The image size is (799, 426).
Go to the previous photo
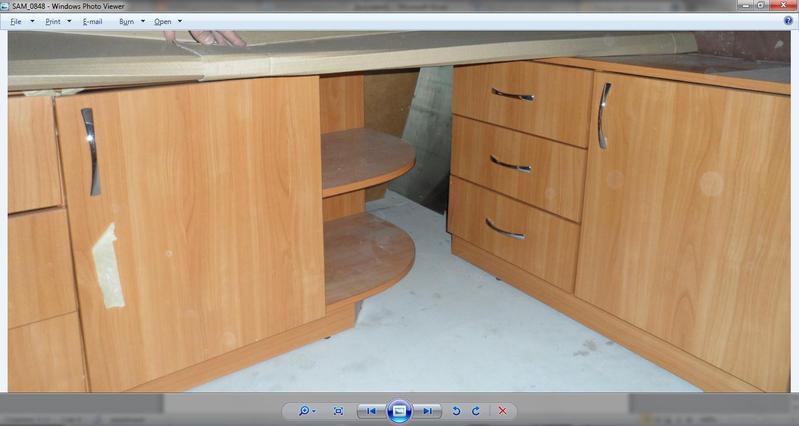pyautogui.click(x=371, y=411)
